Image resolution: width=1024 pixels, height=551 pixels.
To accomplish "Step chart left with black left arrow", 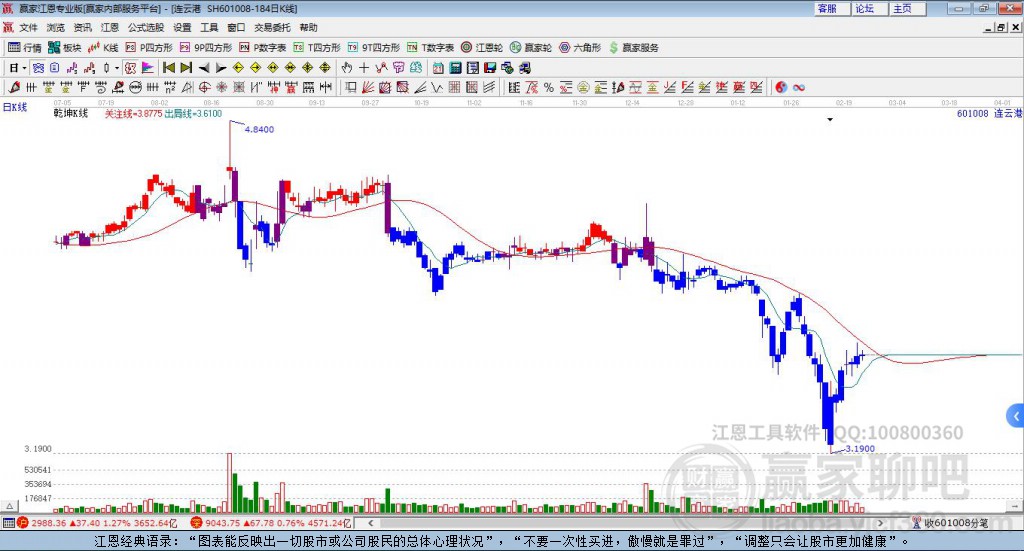I will point(204,68).
